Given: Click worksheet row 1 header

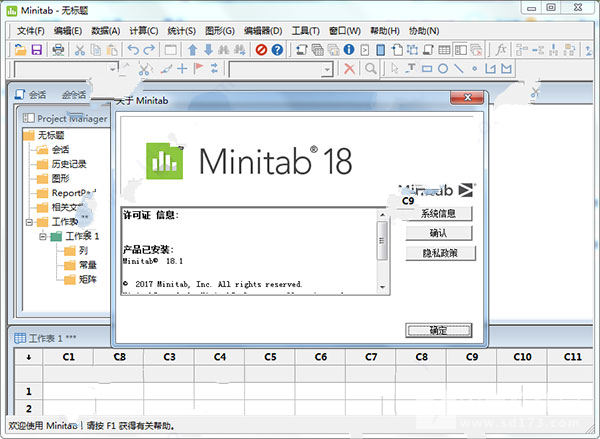Looking at the screenshot, I should click(29, 391).
